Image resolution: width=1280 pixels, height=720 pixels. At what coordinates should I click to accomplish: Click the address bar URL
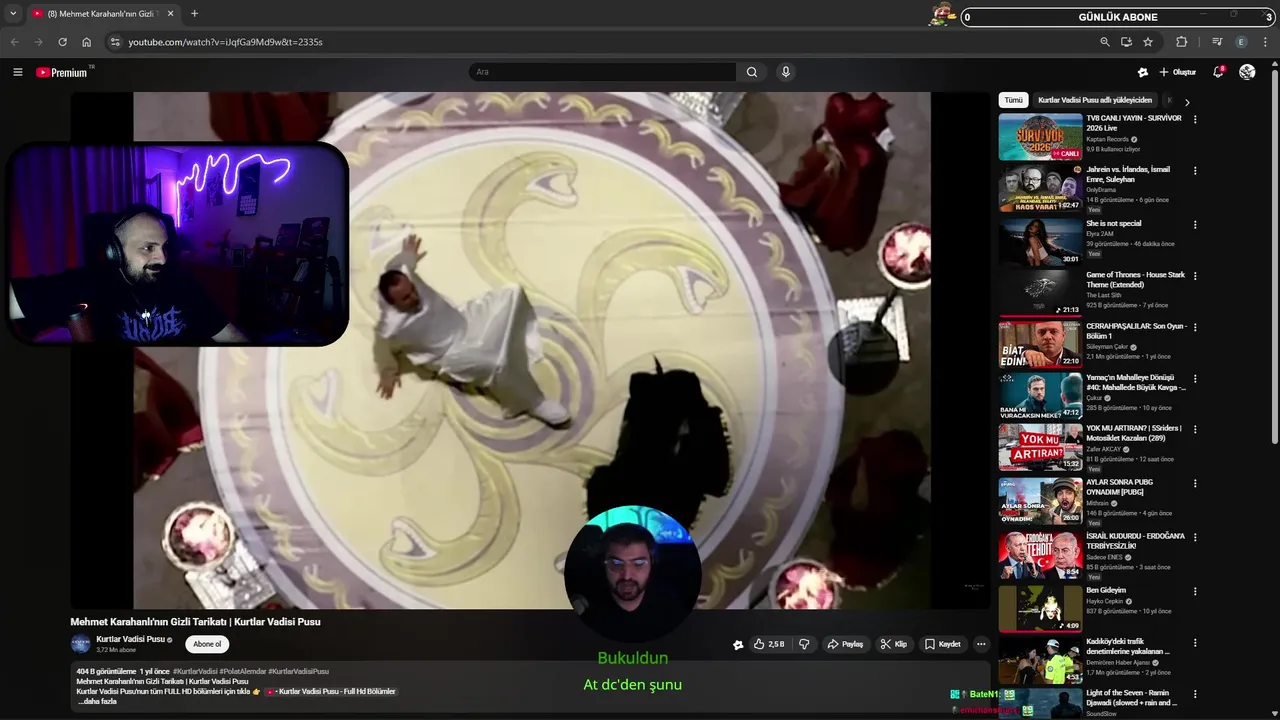point(226,42)
